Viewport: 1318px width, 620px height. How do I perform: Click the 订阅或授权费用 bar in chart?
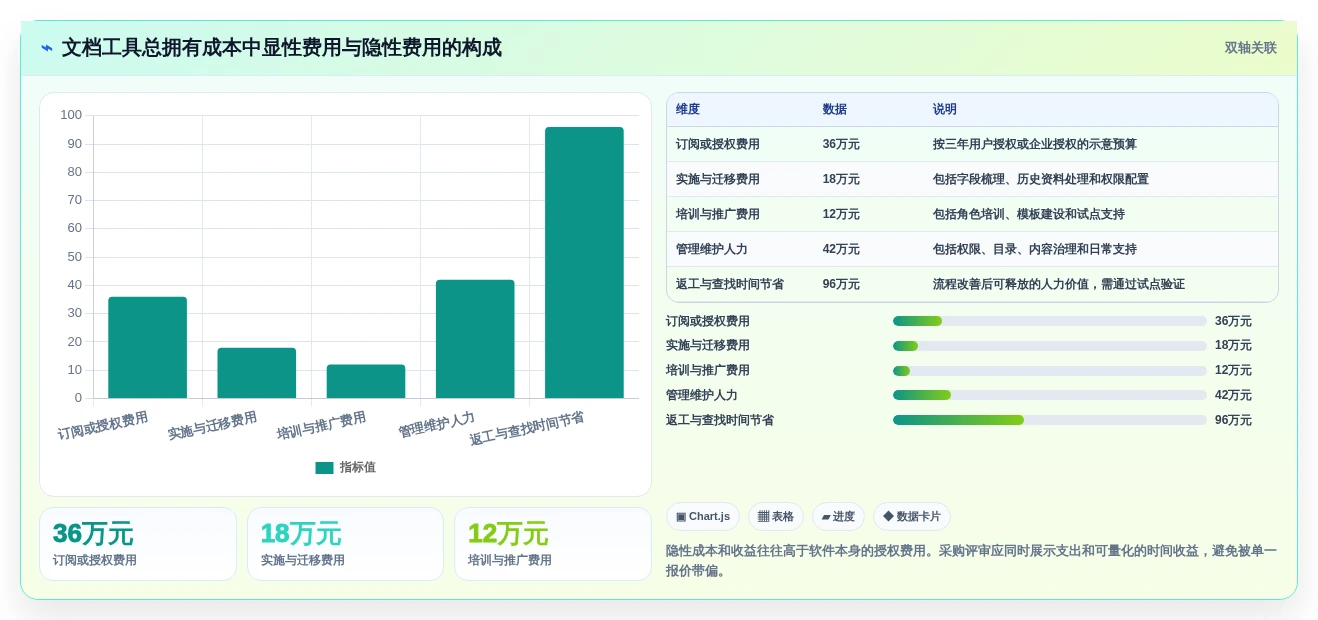(x=147, y=347)
